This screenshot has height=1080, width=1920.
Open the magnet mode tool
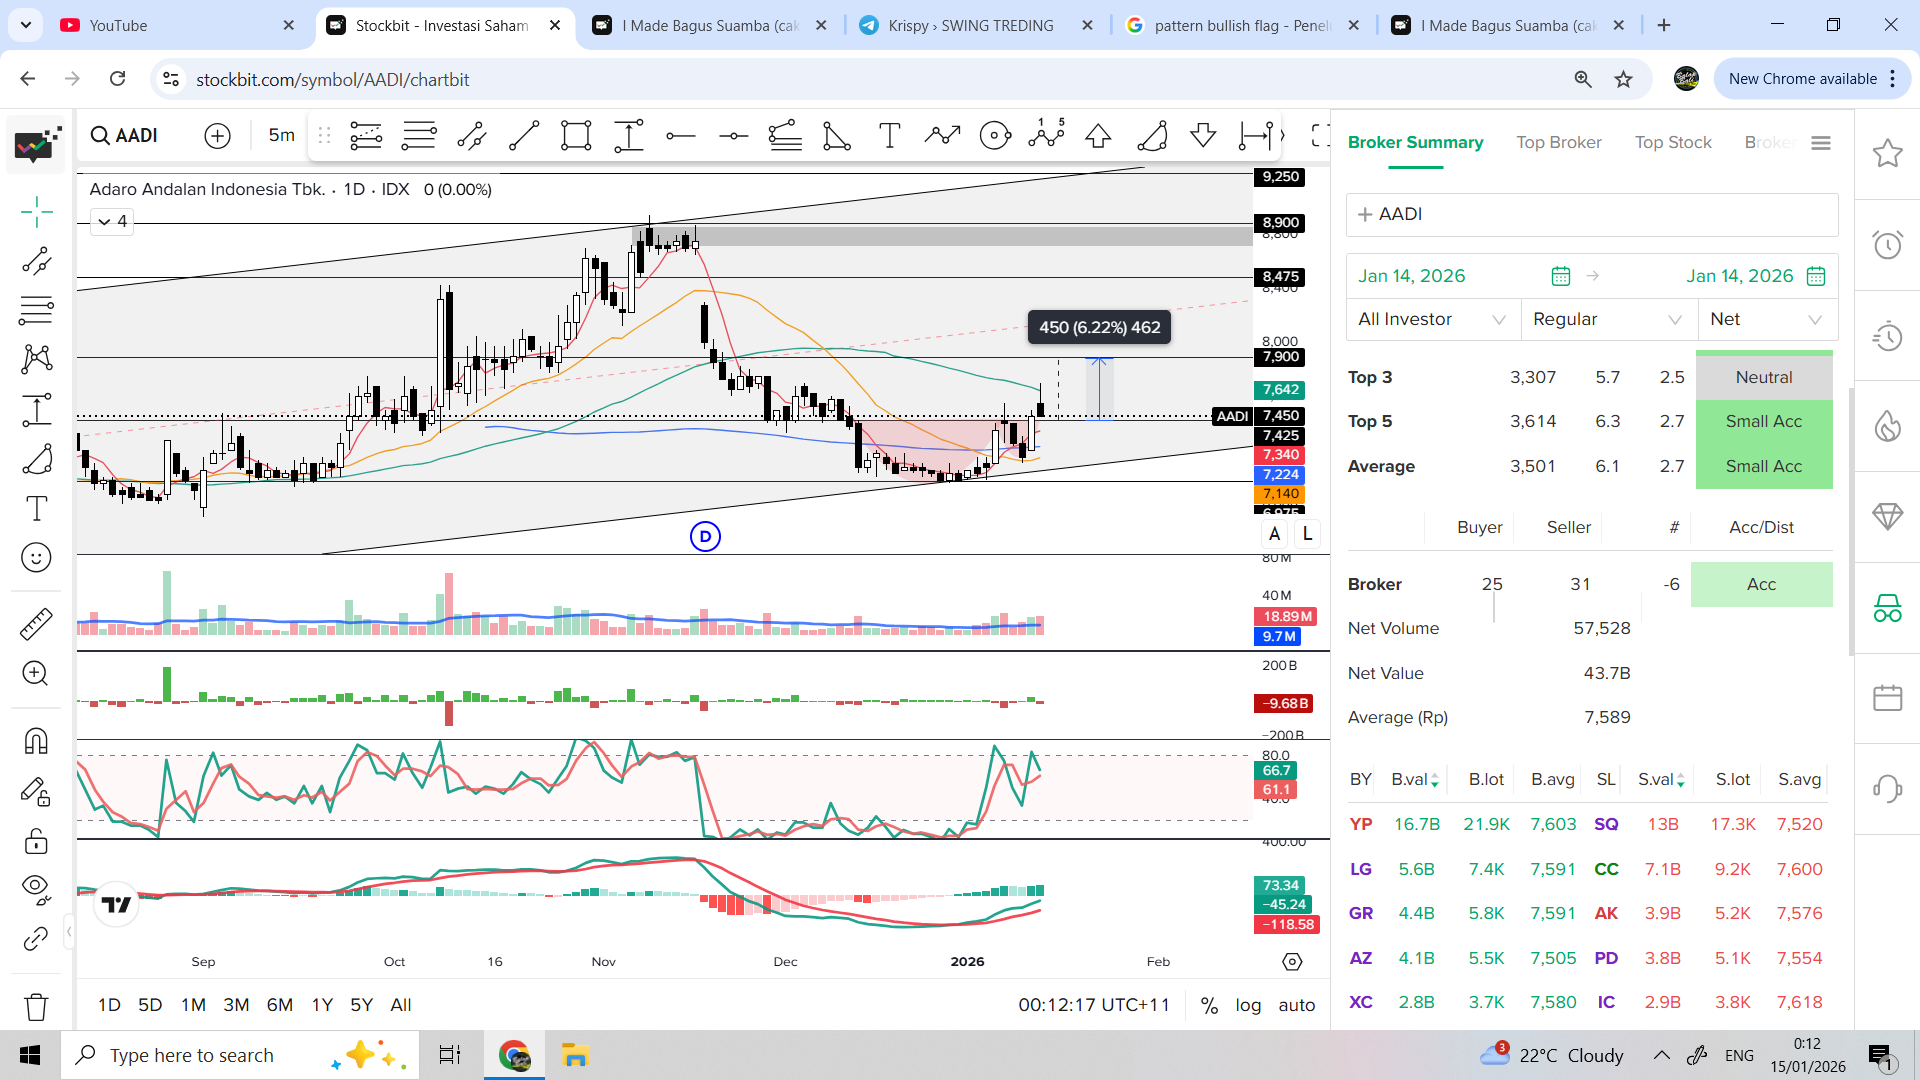point(36,741)
